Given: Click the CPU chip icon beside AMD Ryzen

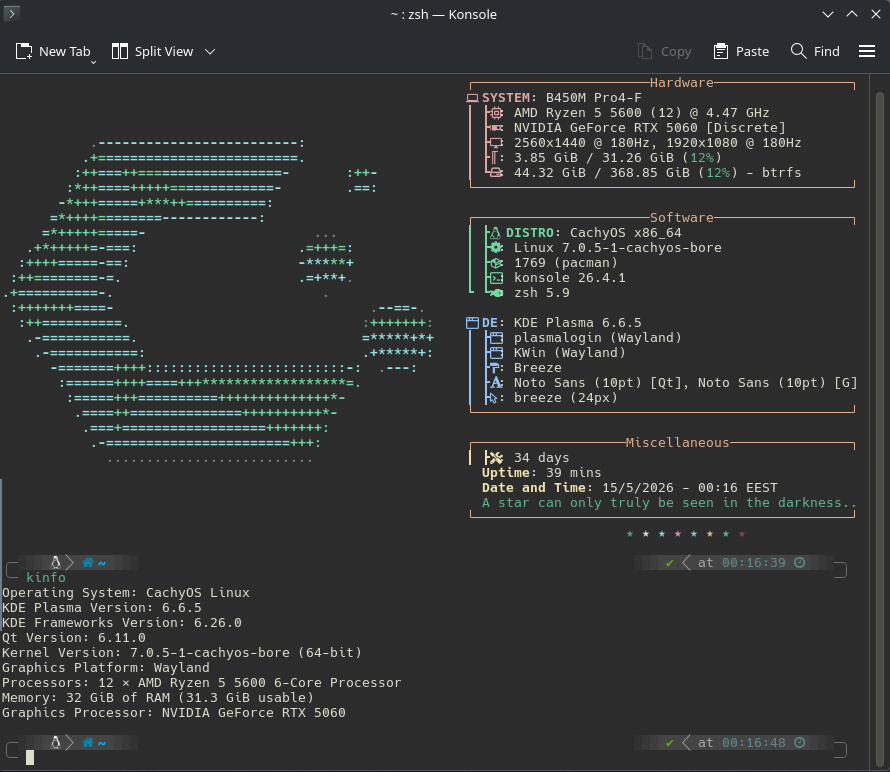Looking at the screenshot, I should 497,113.
